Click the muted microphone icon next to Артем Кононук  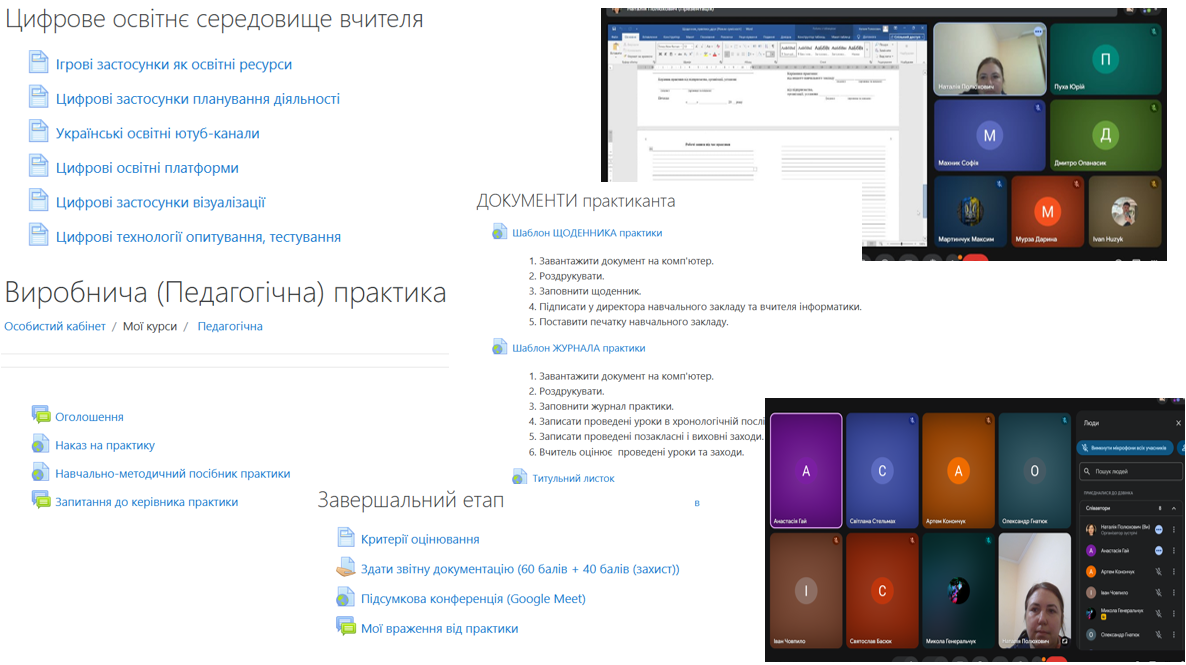click(1159, 571)
